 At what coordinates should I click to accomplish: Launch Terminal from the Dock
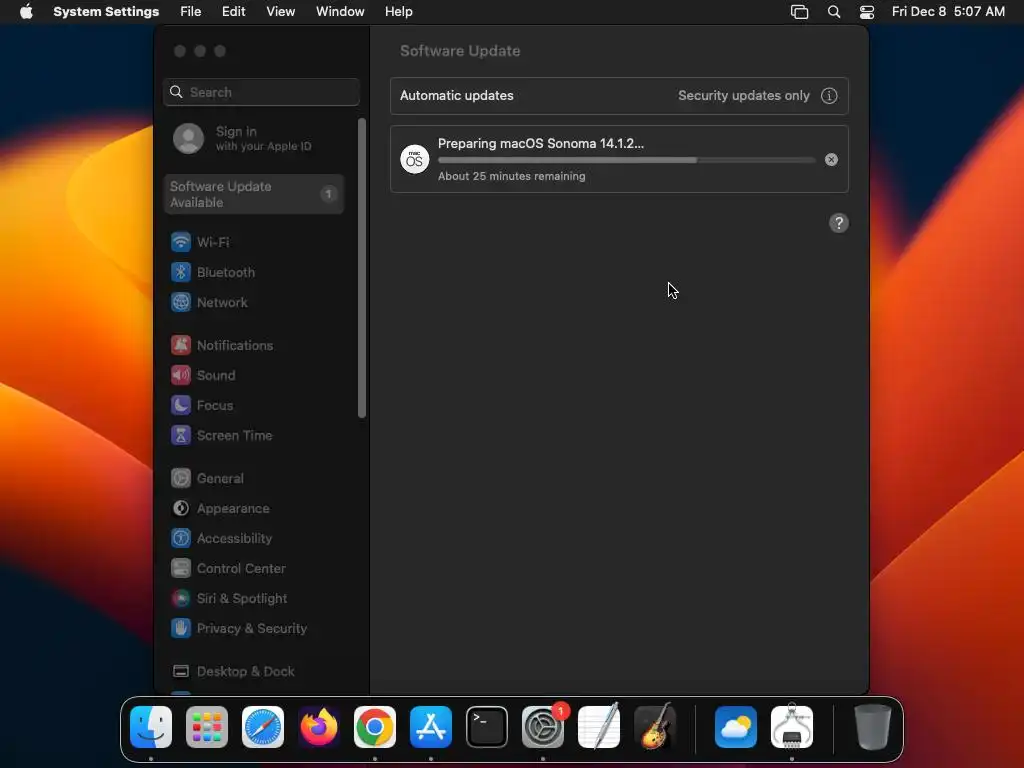[487, 727]
